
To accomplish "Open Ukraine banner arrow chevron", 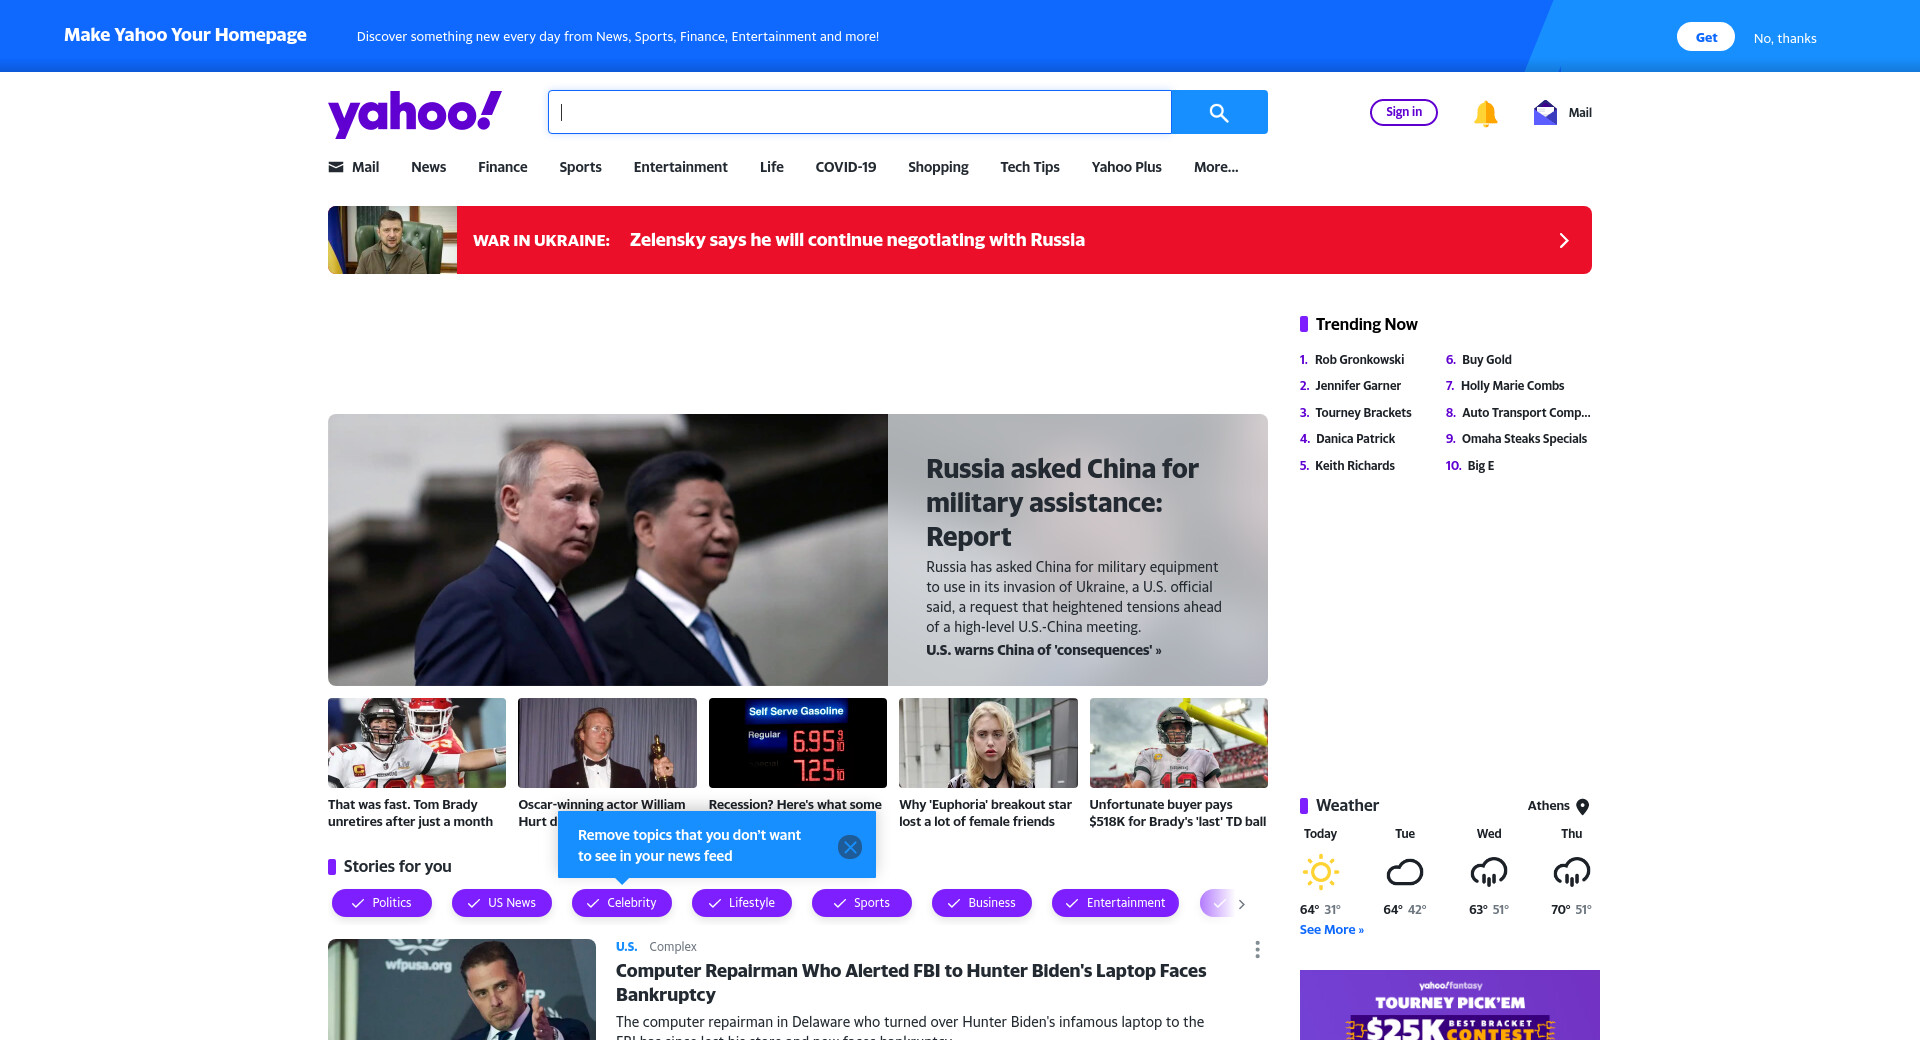I will pyautogui.click(x=1564, y=240).
